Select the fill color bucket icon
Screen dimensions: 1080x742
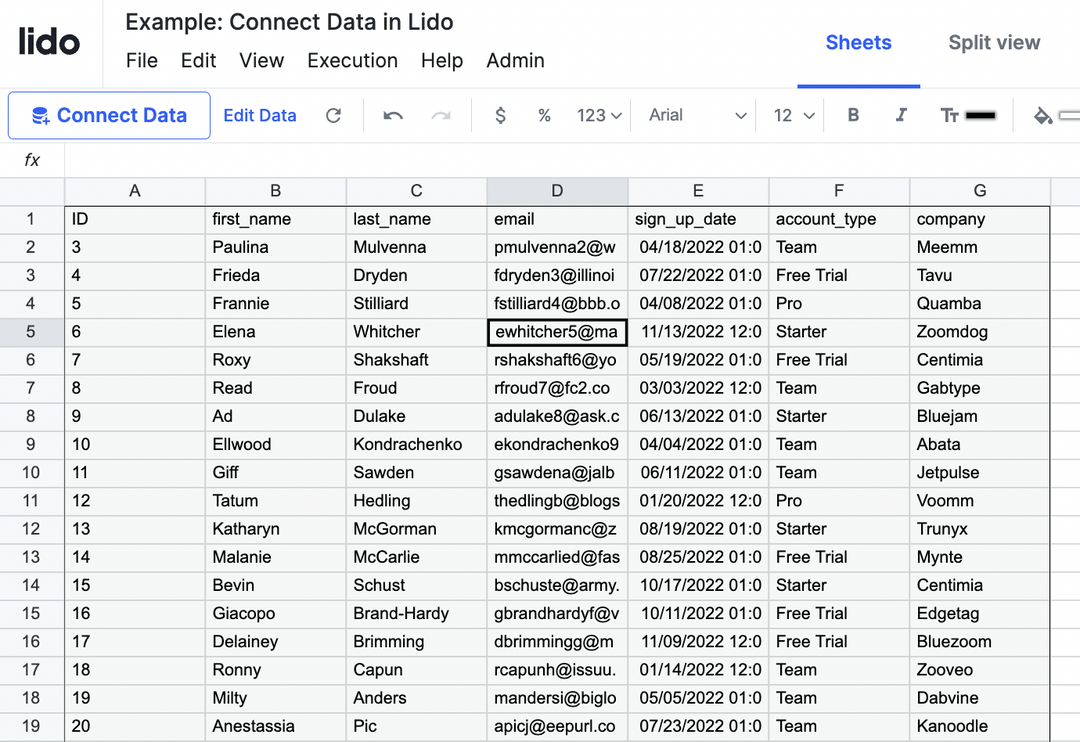1043,115
